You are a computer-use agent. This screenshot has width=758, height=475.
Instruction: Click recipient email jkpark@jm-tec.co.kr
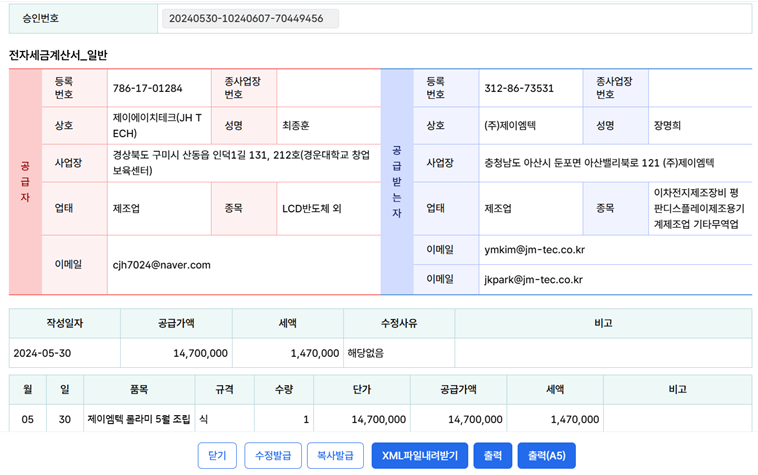coord(533,280)
